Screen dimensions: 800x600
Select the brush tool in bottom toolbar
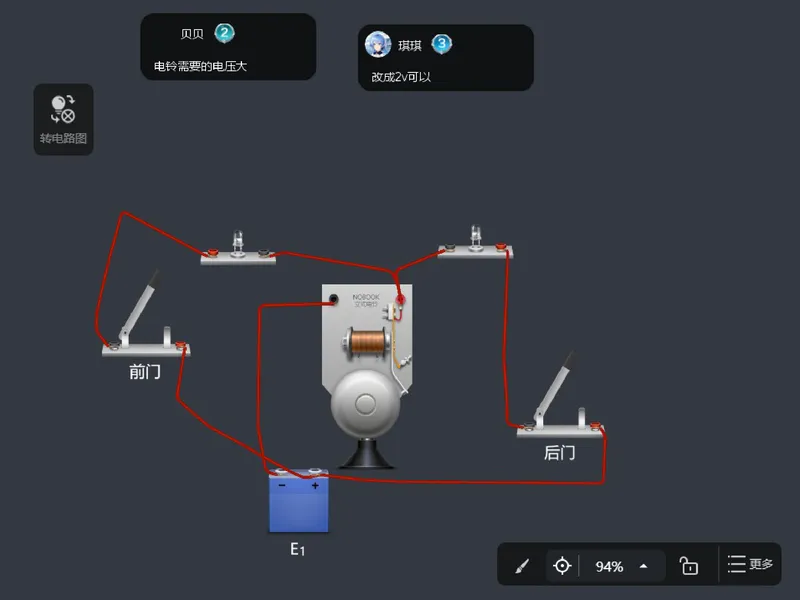(x=522, y=566)
